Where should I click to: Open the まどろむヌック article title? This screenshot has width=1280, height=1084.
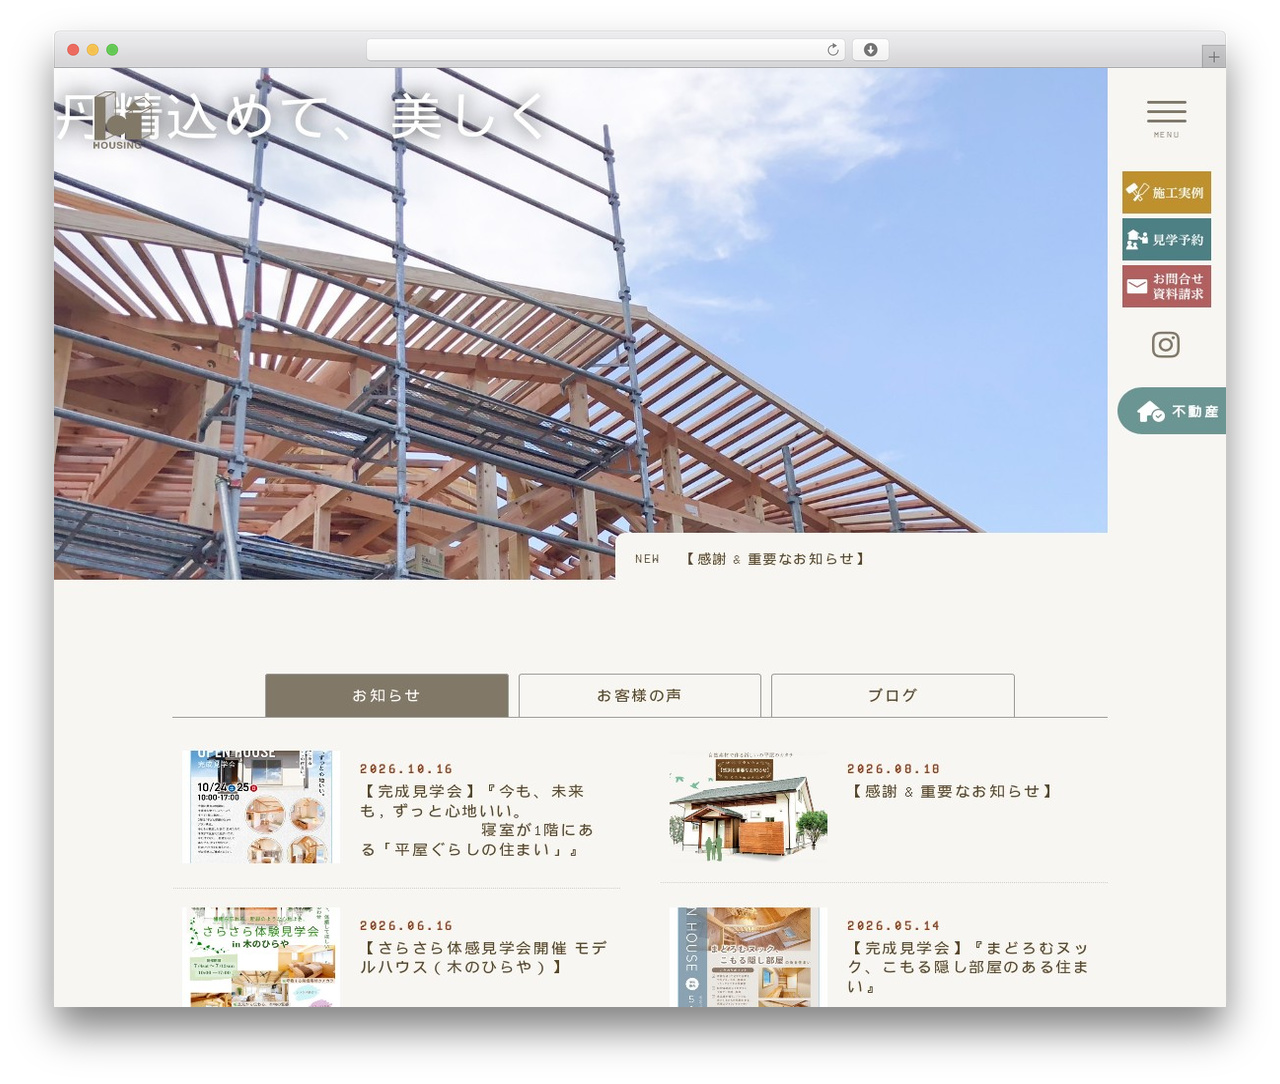point(968,967)
